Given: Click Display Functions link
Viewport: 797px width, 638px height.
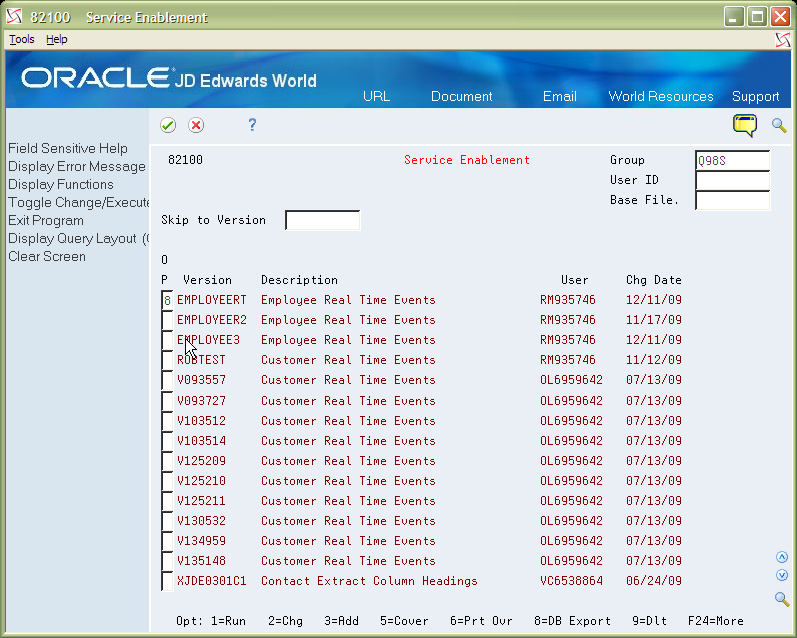Looking at the screenshot, I should [60, 184].
